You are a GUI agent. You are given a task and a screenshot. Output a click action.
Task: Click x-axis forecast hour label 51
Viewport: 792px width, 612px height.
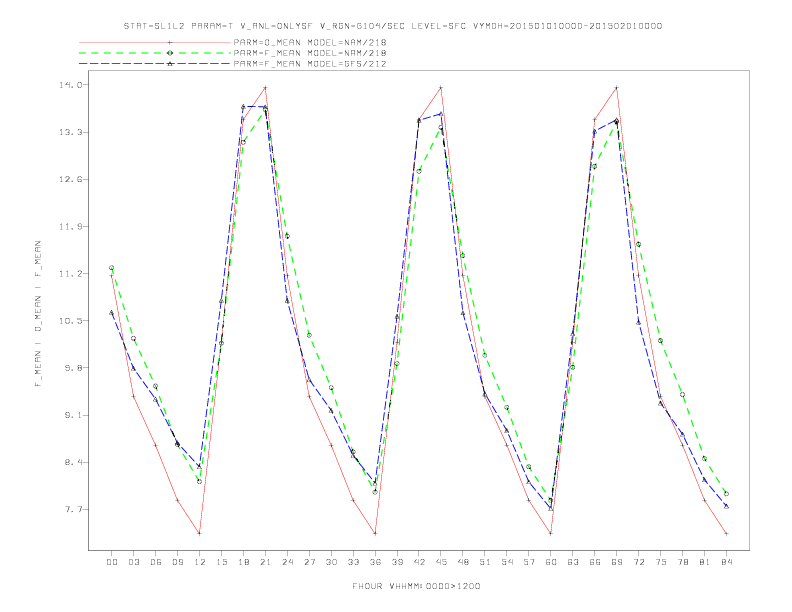coord(485,562)
